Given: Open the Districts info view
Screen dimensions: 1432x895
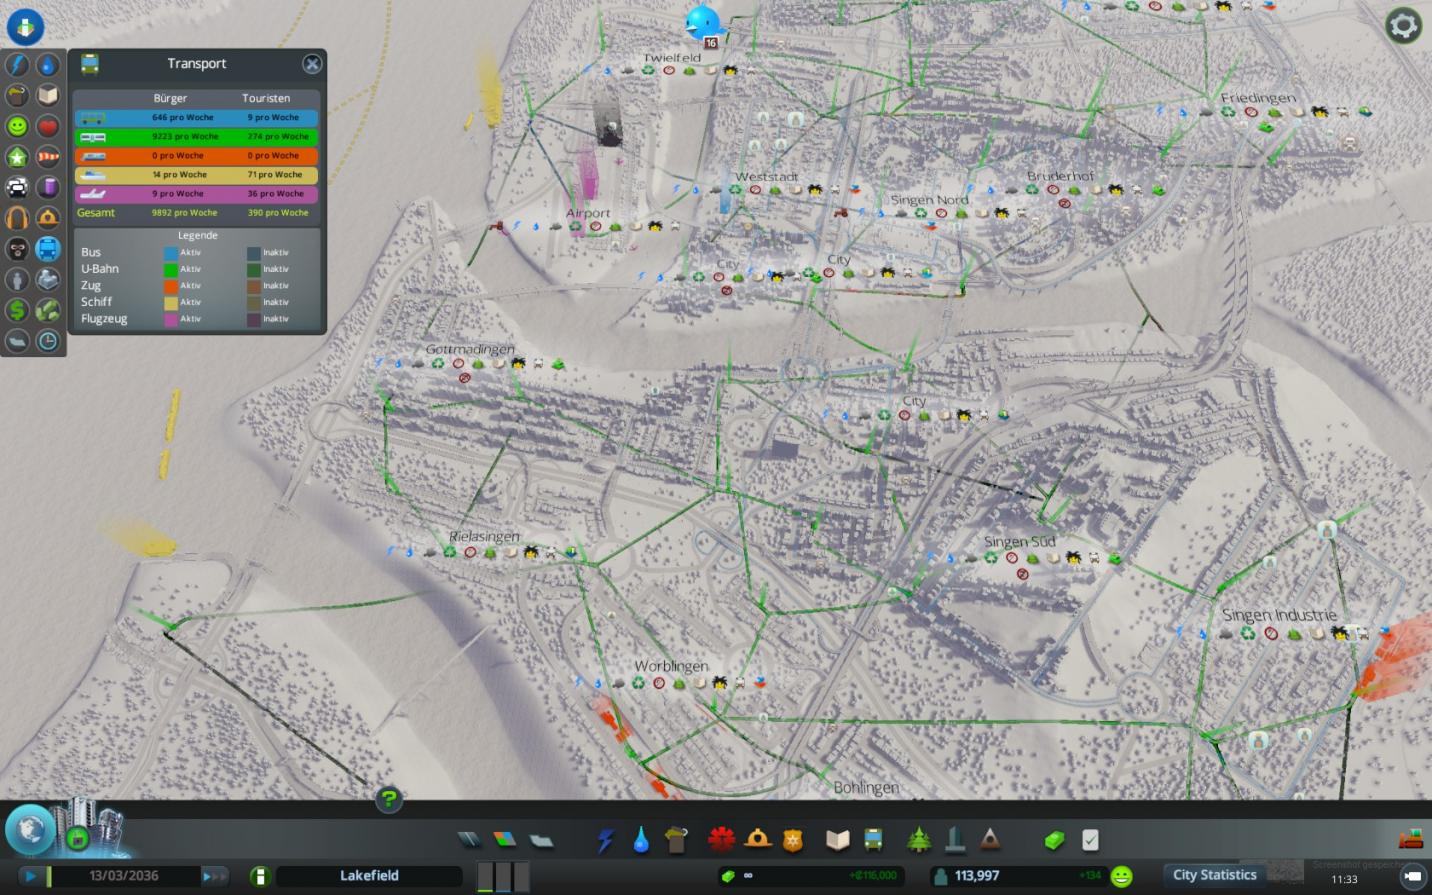Looking at the screenshot, I should [17, 341].
